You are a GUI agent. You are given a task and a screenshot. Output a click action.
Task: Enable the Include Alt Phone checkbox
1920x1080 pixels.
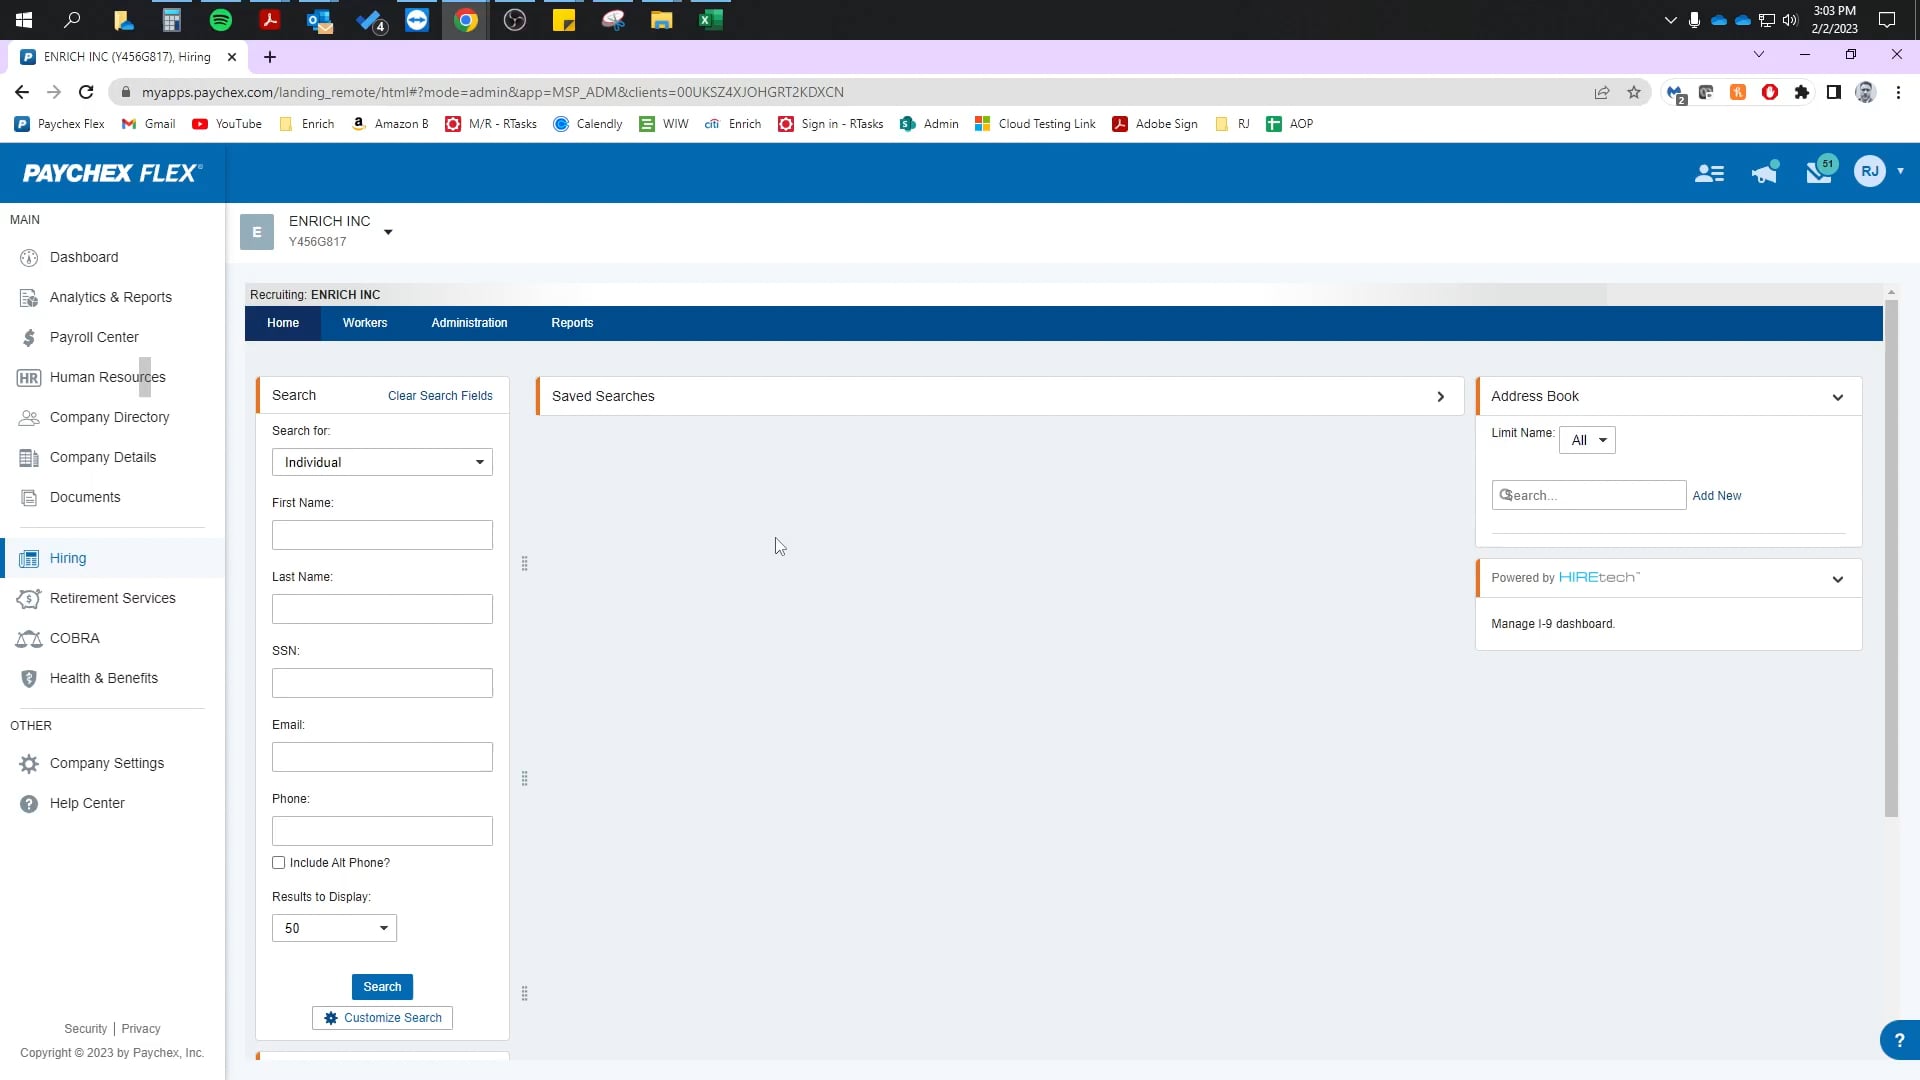pyautogui.click(x=279, y=863)
